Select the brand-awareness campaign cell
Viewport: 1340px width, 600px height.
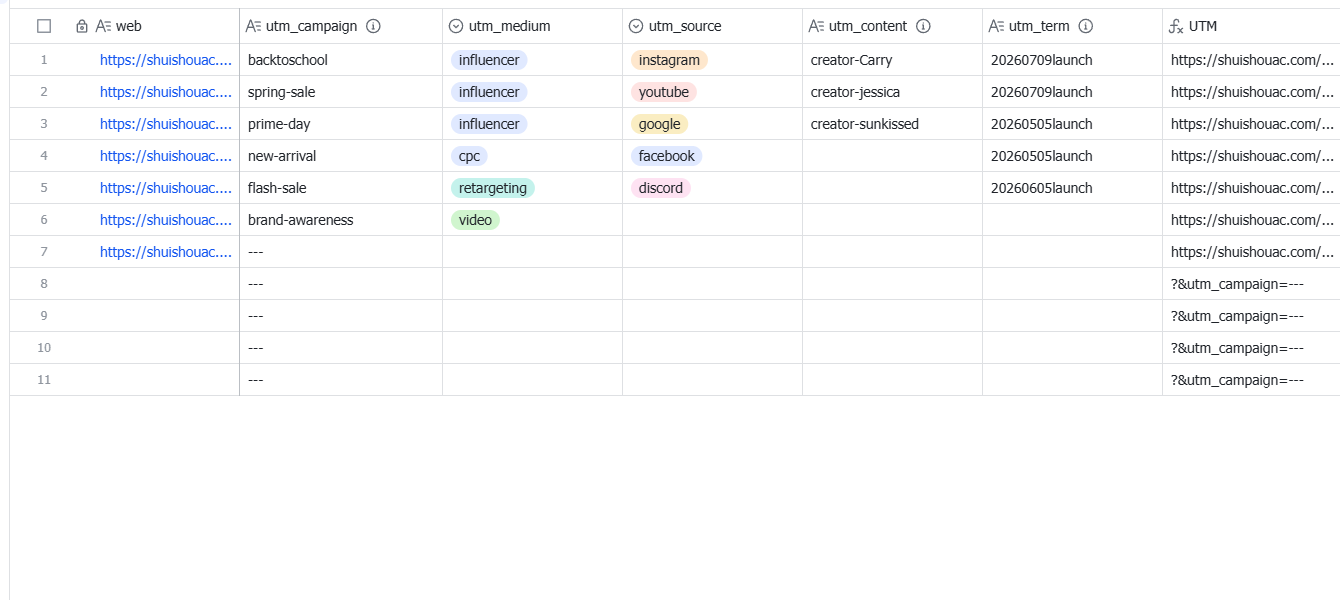(341, 220)
